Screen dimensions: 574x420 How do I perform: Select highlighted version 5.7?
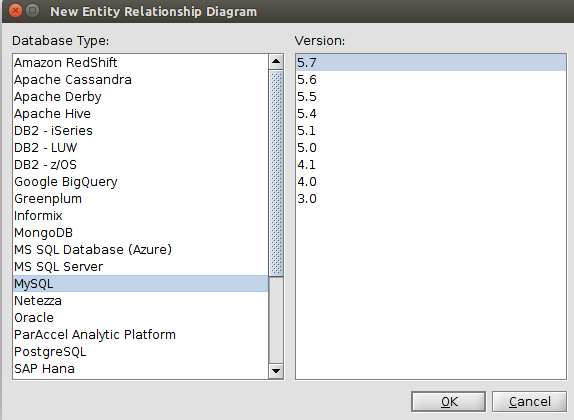click(x=431, y=63)
